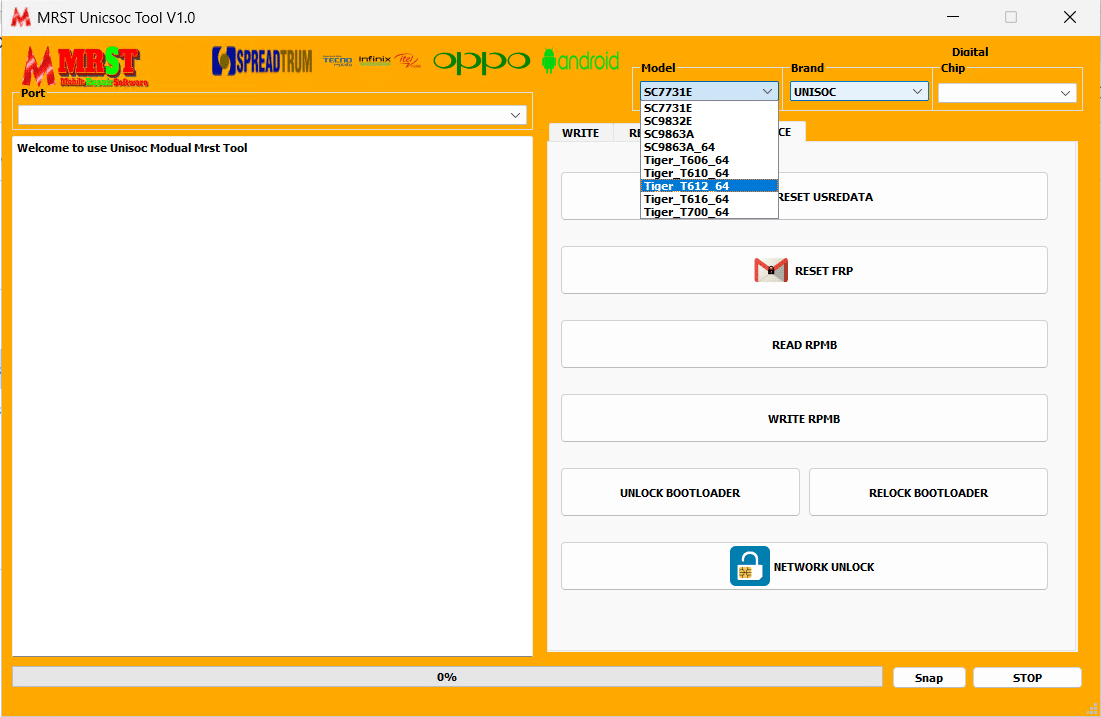Click the Android logo in header
The width and height of the screenshot is (1101, 717).
[580, 61]
